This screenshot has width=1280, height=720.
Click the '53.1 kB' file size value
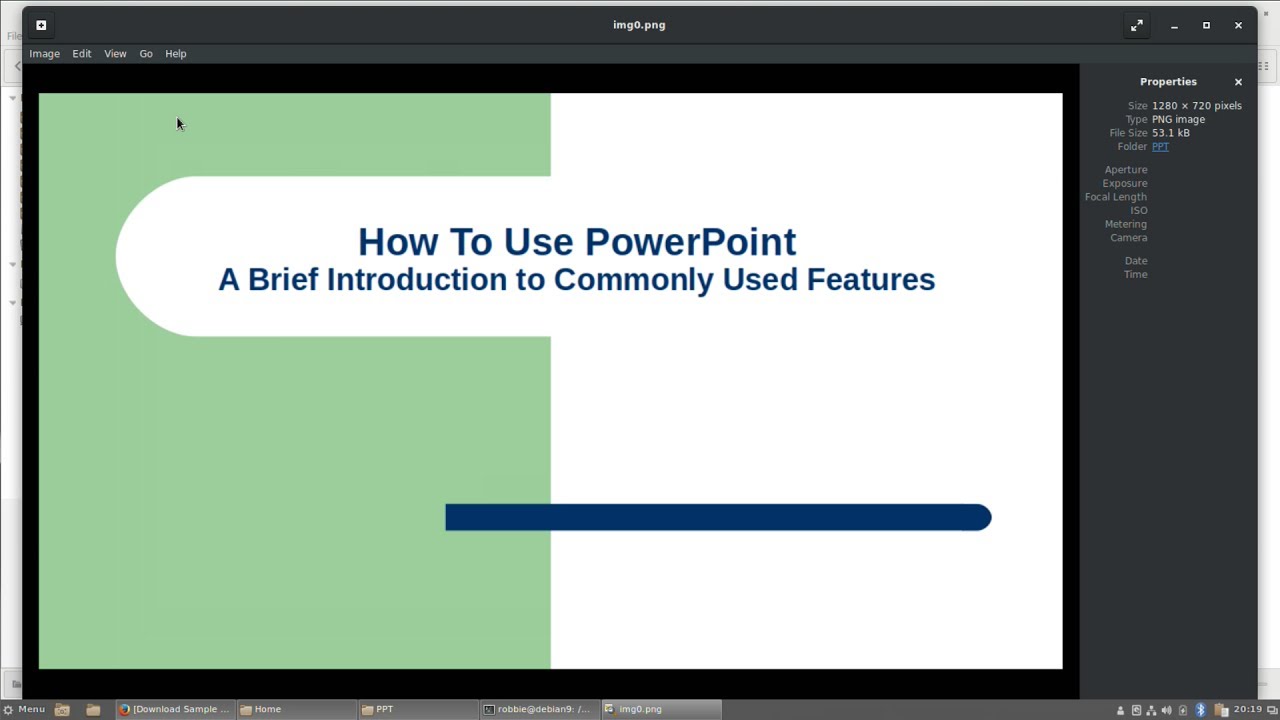tap(1171, 133)
